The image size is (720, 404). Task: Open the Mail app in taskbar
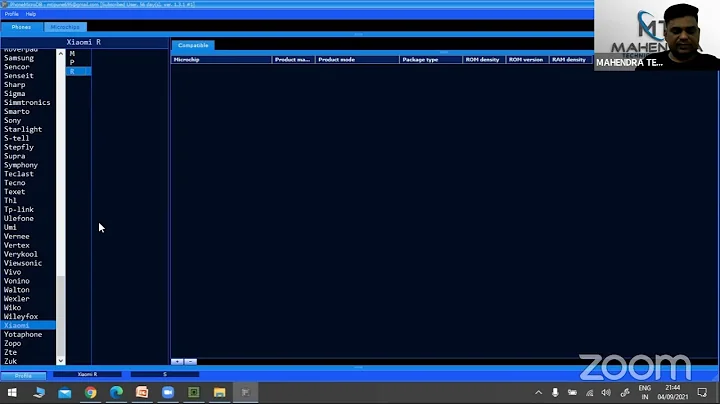pyautogui.click(x=65, y=393)
